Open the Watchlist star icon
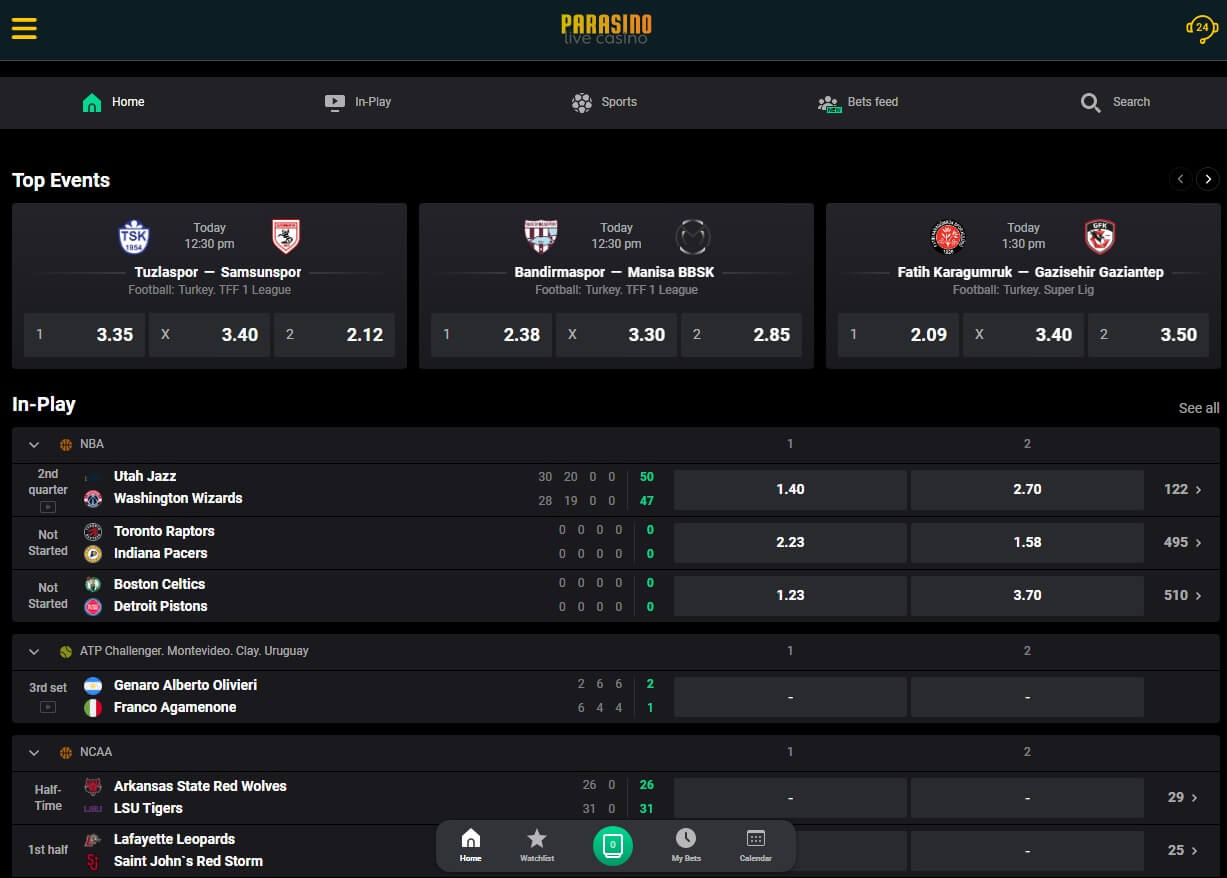The height and width of the screenshot is (878, 1227). point(537,845)
